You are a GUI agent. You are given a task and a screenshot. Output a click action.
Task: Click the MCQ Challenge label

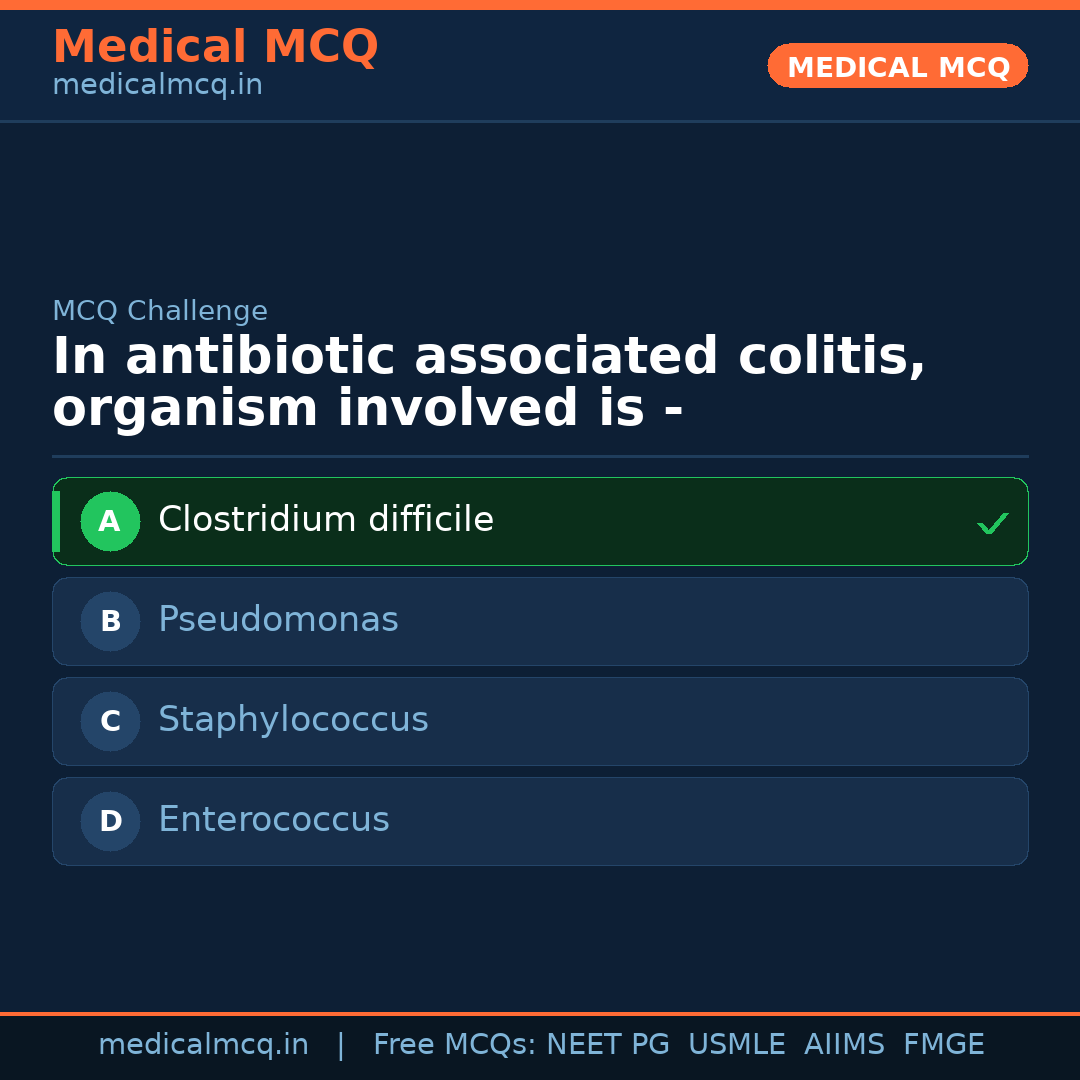point(160,311)
